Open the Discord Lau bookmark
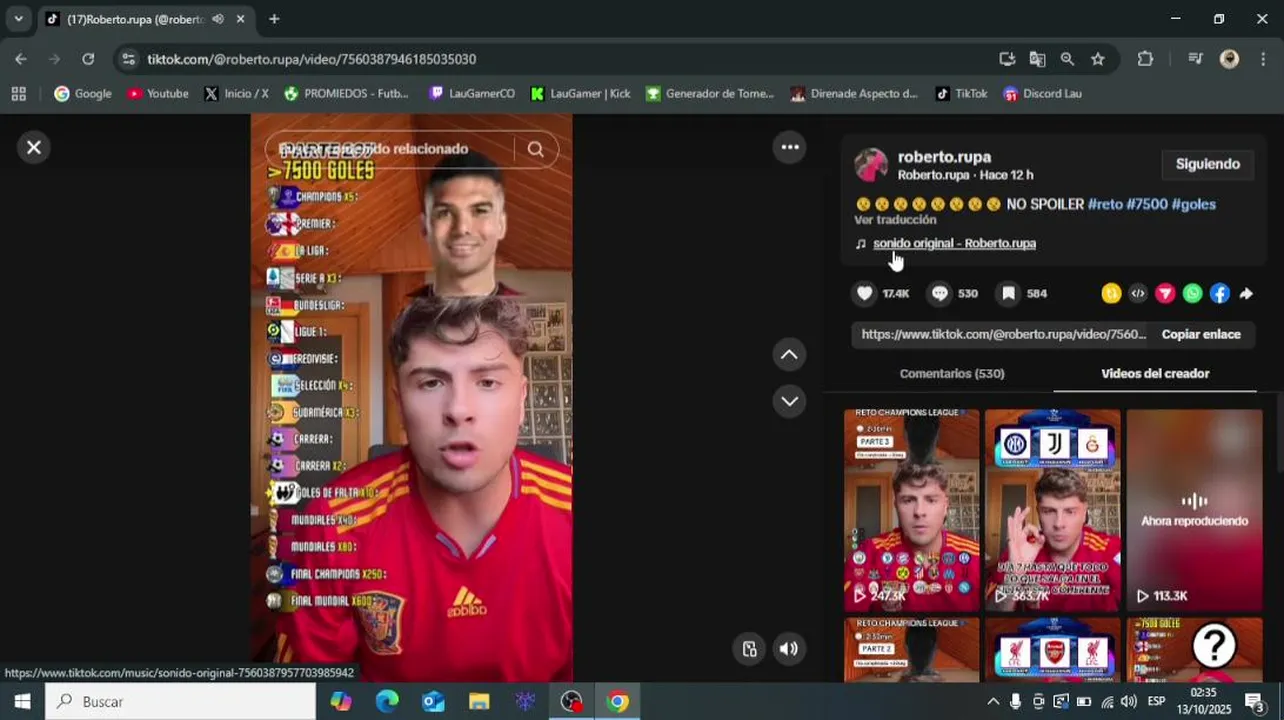The width and height of the screenshot is (1284, 720). 1042,94
